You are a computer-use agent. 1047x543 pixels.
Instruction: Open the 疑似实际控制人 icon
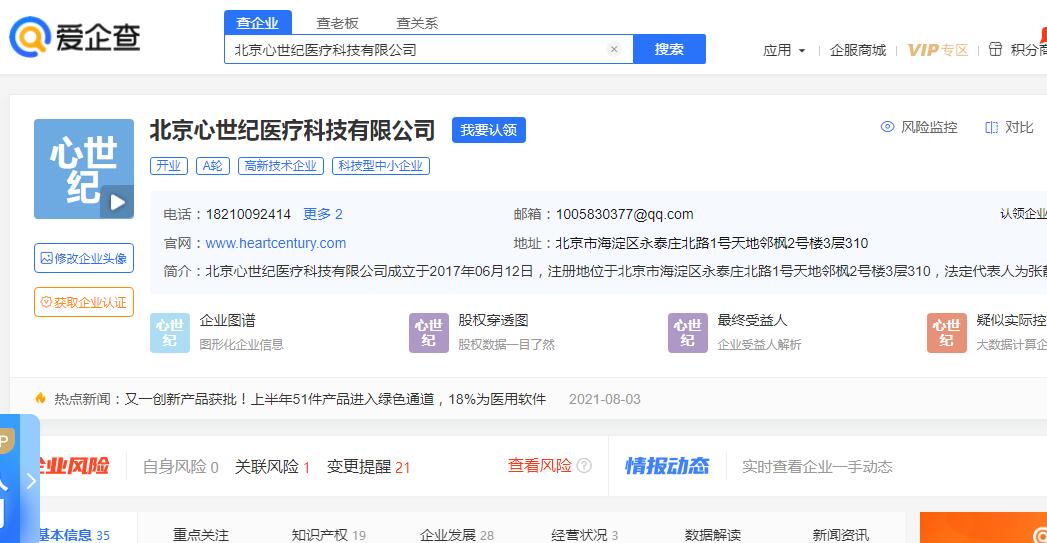click(x=947, y=333)
